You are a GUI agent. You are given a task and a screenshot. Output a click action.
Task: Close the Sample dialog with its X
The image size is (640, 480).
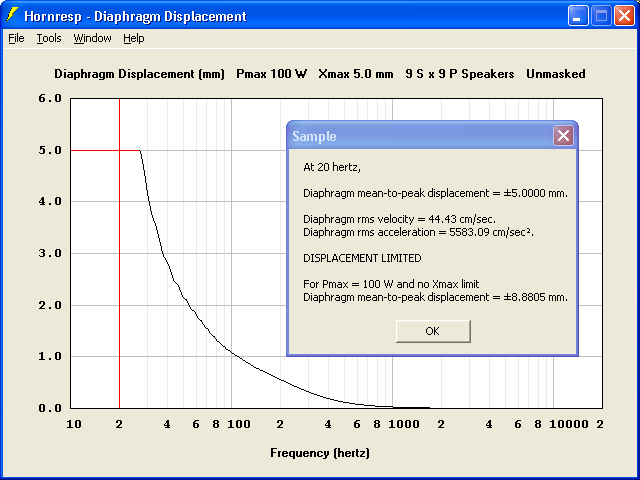[563, 136]
